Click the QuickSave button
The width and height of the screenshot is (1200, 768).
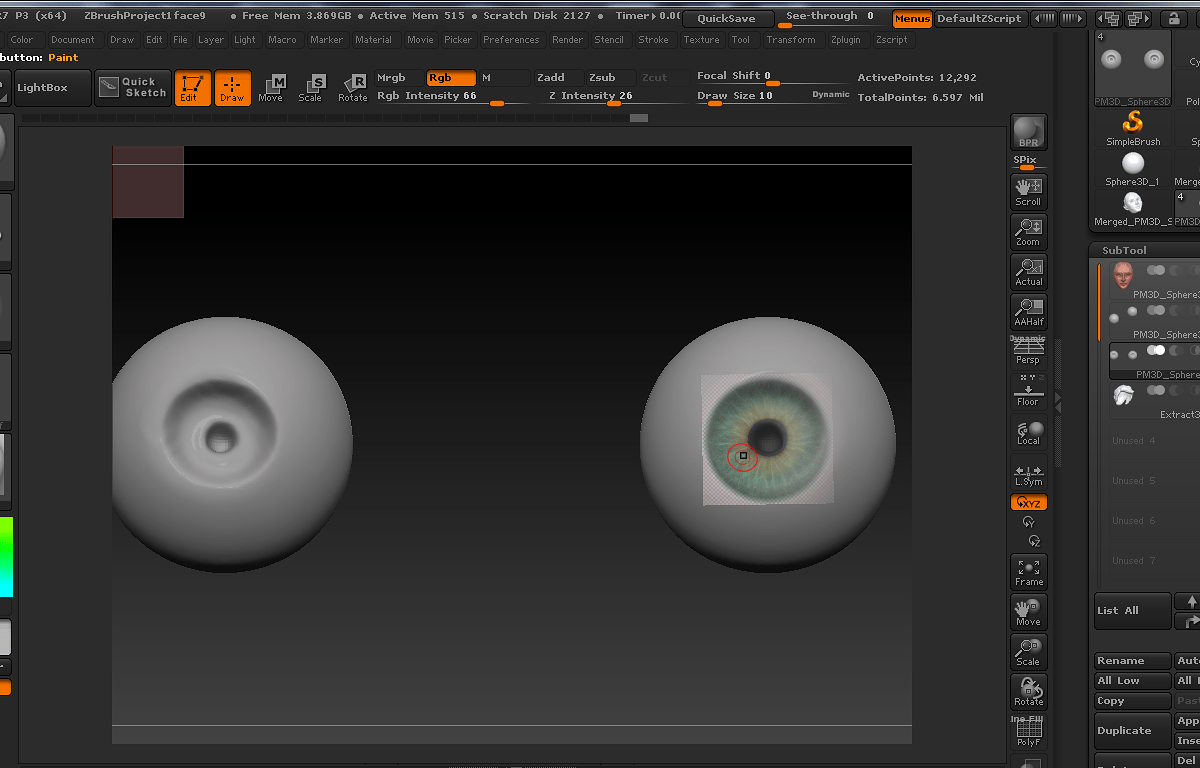pyautogui.click(x=727, y=19)
